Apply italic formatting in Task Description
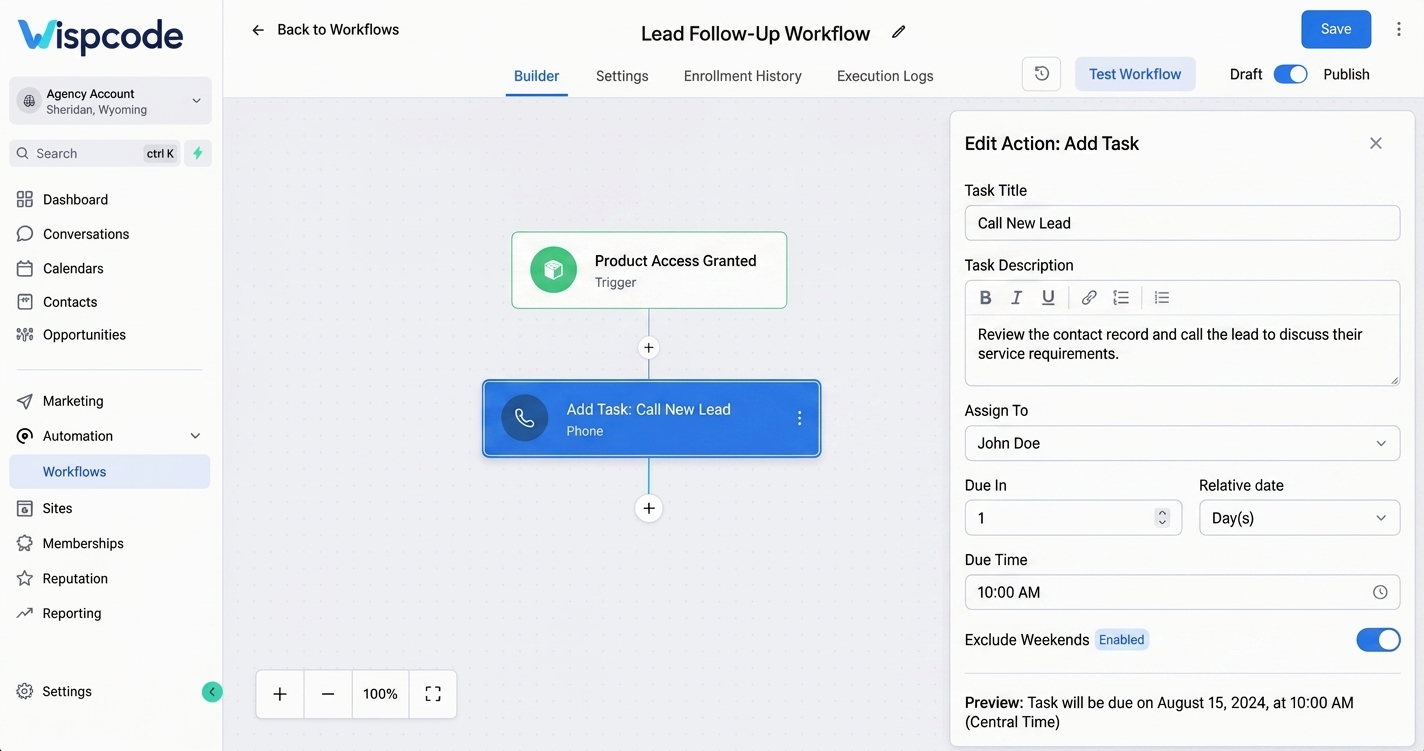The height and width of the screenshot is (751, 1424). [x=1016, y=297]
